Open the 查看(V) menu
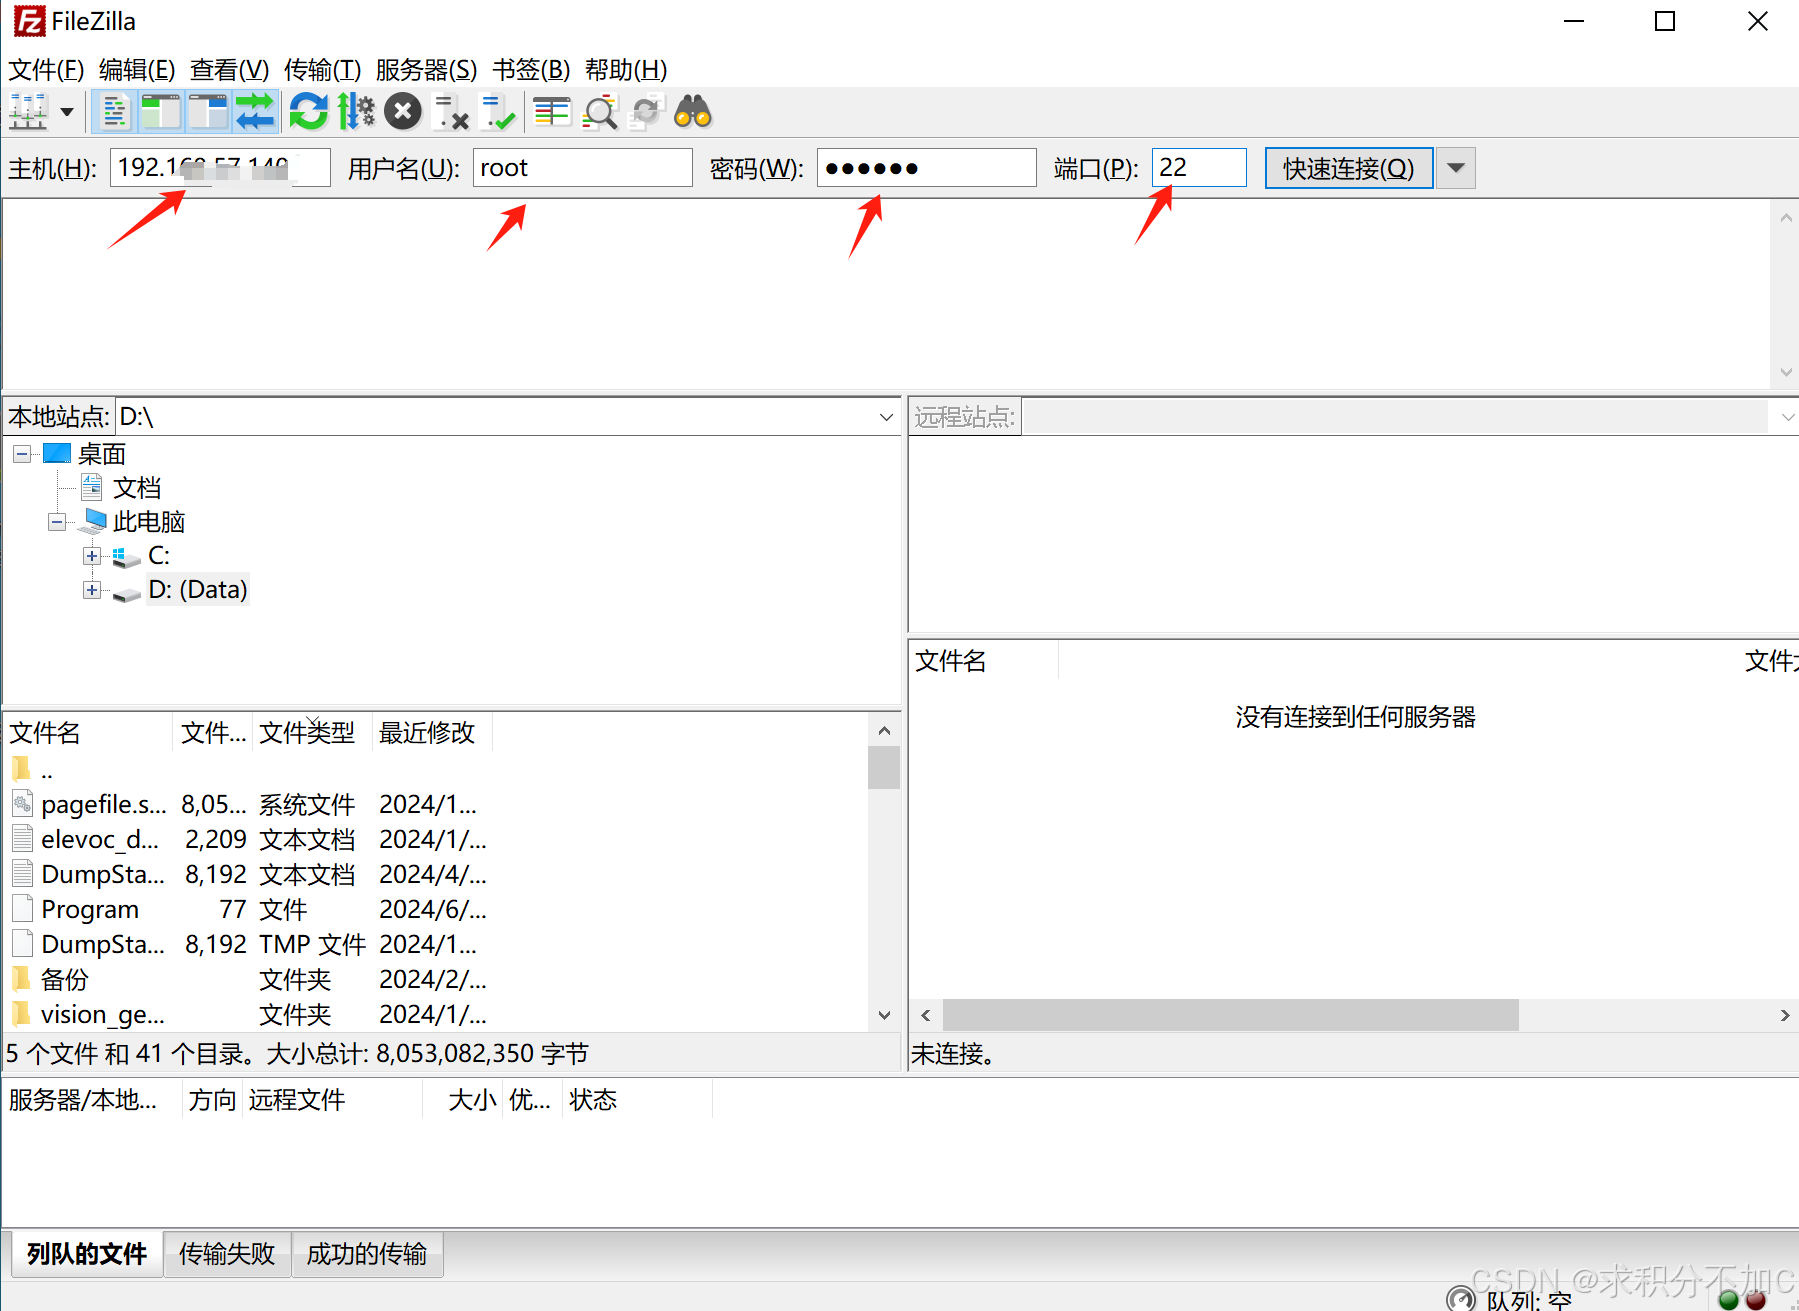The image size is (1799, 1311). point(229,70)
